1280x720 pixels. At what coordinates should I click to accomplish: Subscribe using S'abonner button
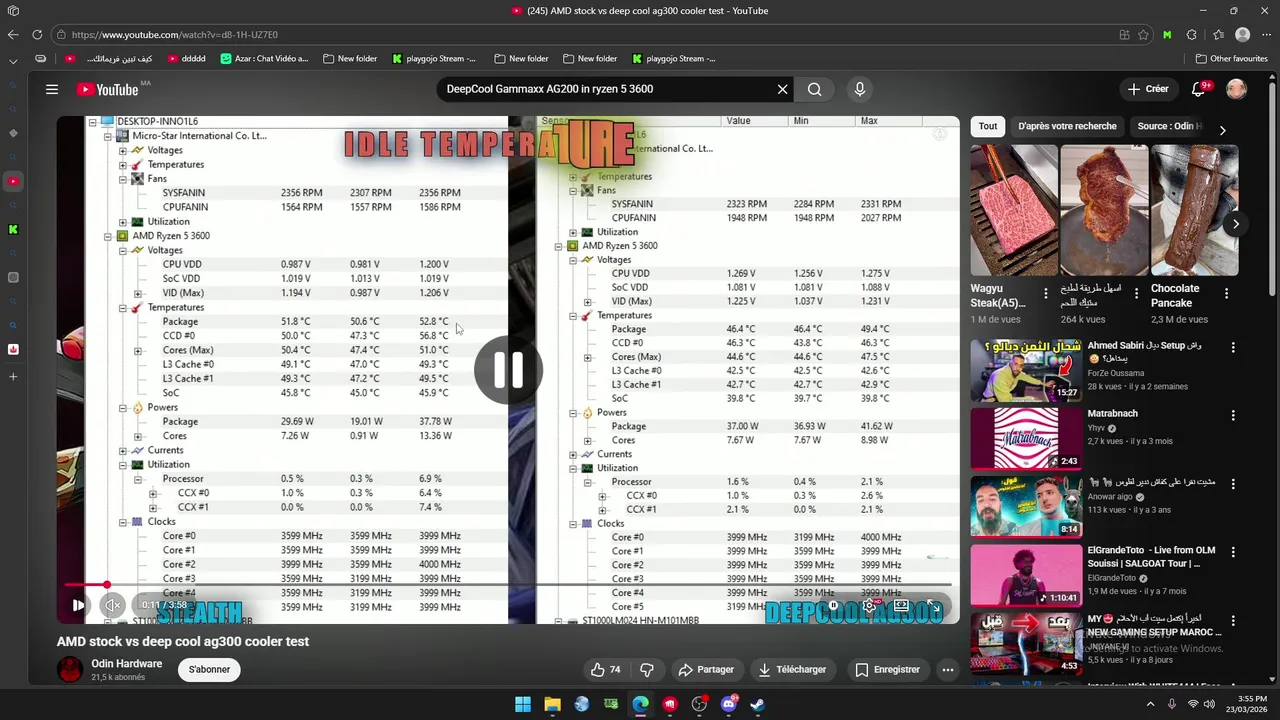coord(210,670)
